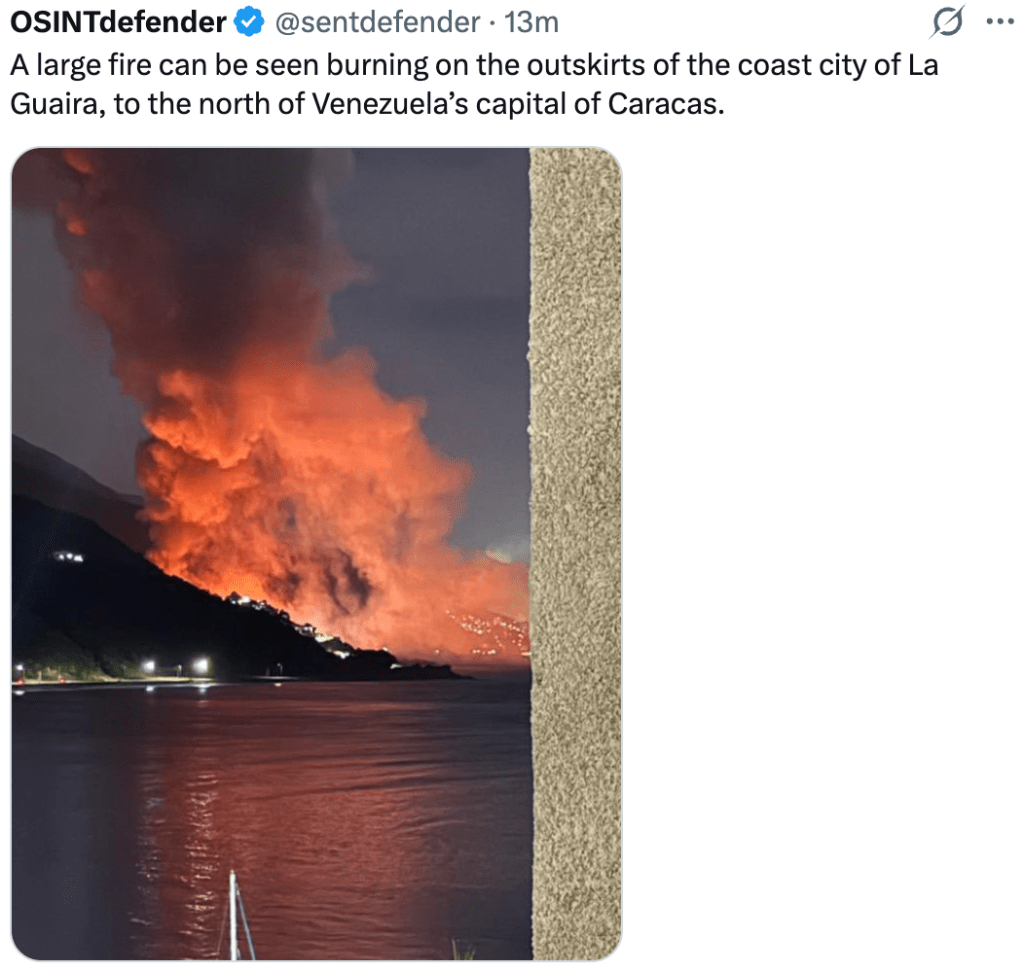1024x971 pixels.
Task: Click the word "Venezuela's" in the post
Action: coord(382,104)
